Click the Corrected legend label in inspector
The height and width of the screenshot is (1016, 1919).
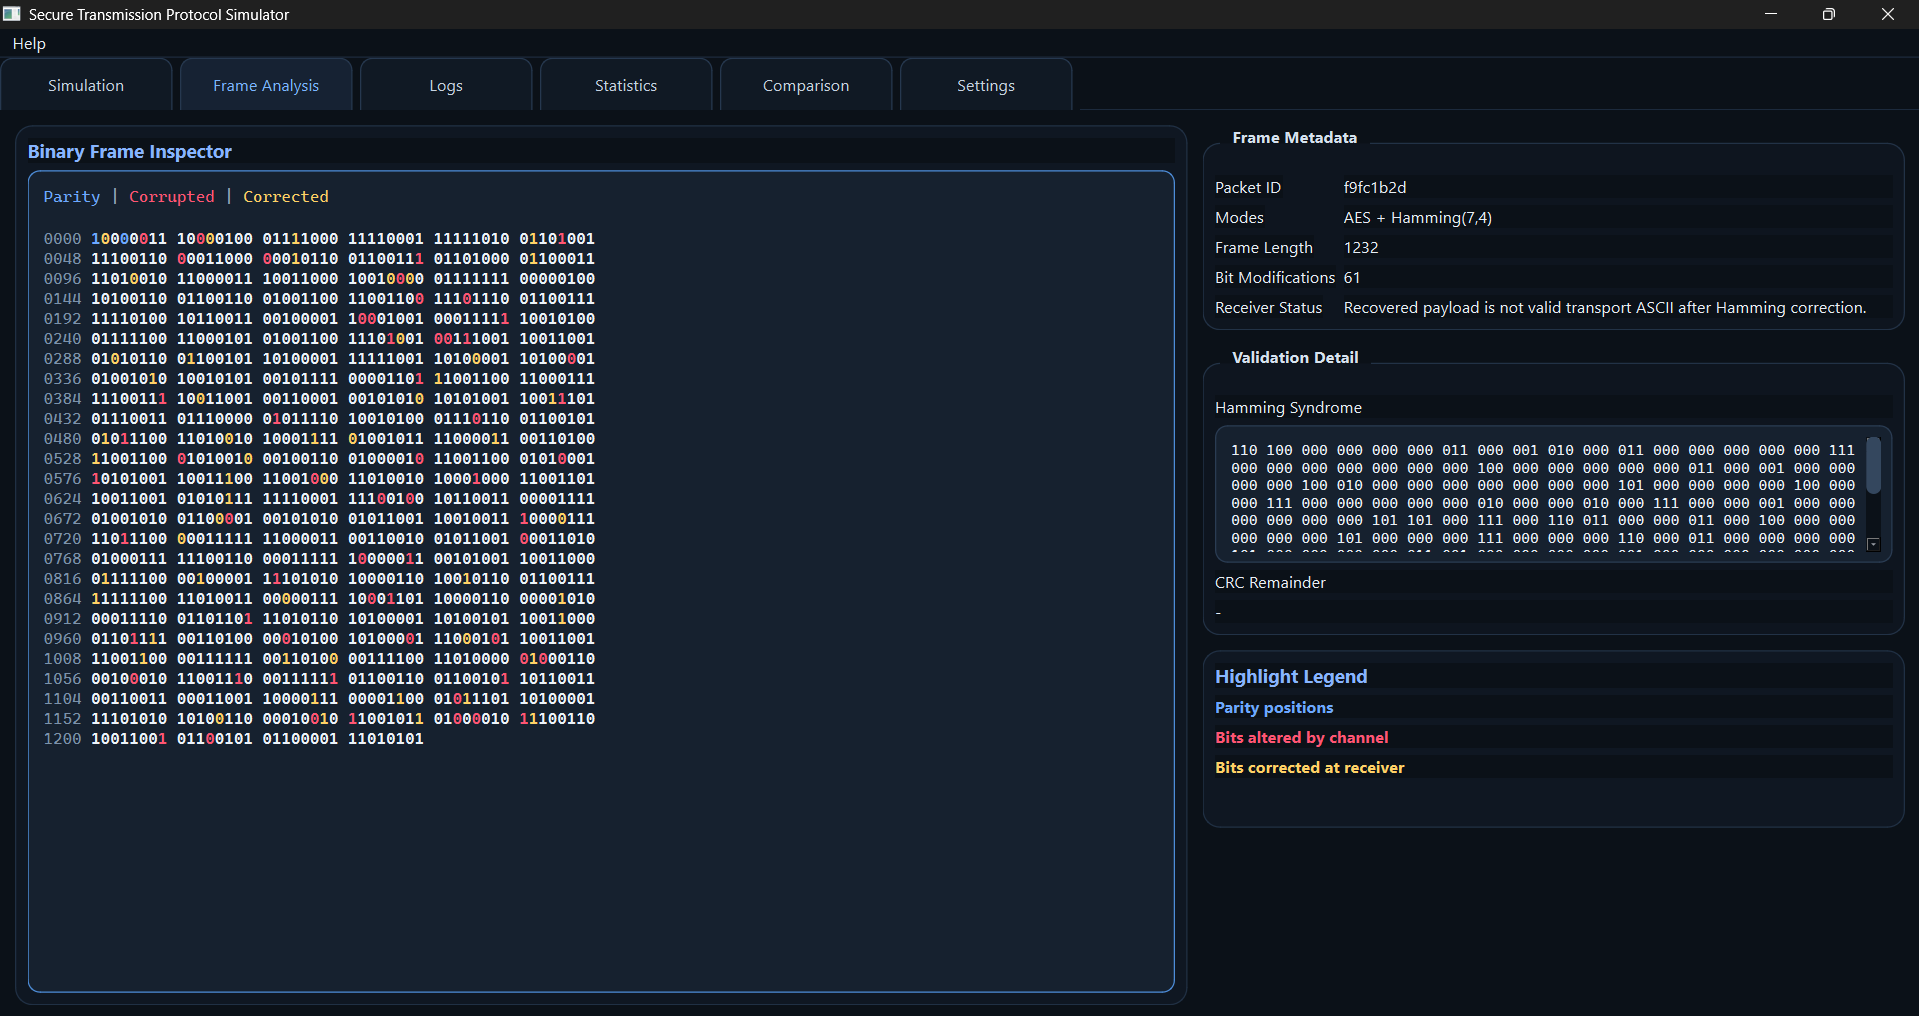286,197
